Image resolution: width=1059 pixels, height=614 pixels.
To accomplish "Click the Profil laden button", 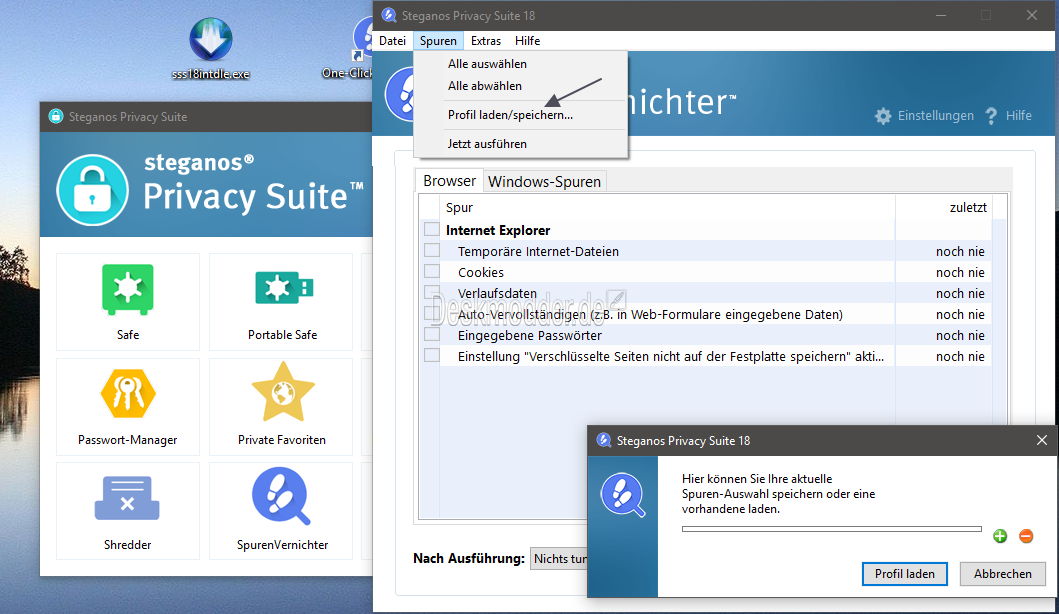I will (x=904, y=573).
